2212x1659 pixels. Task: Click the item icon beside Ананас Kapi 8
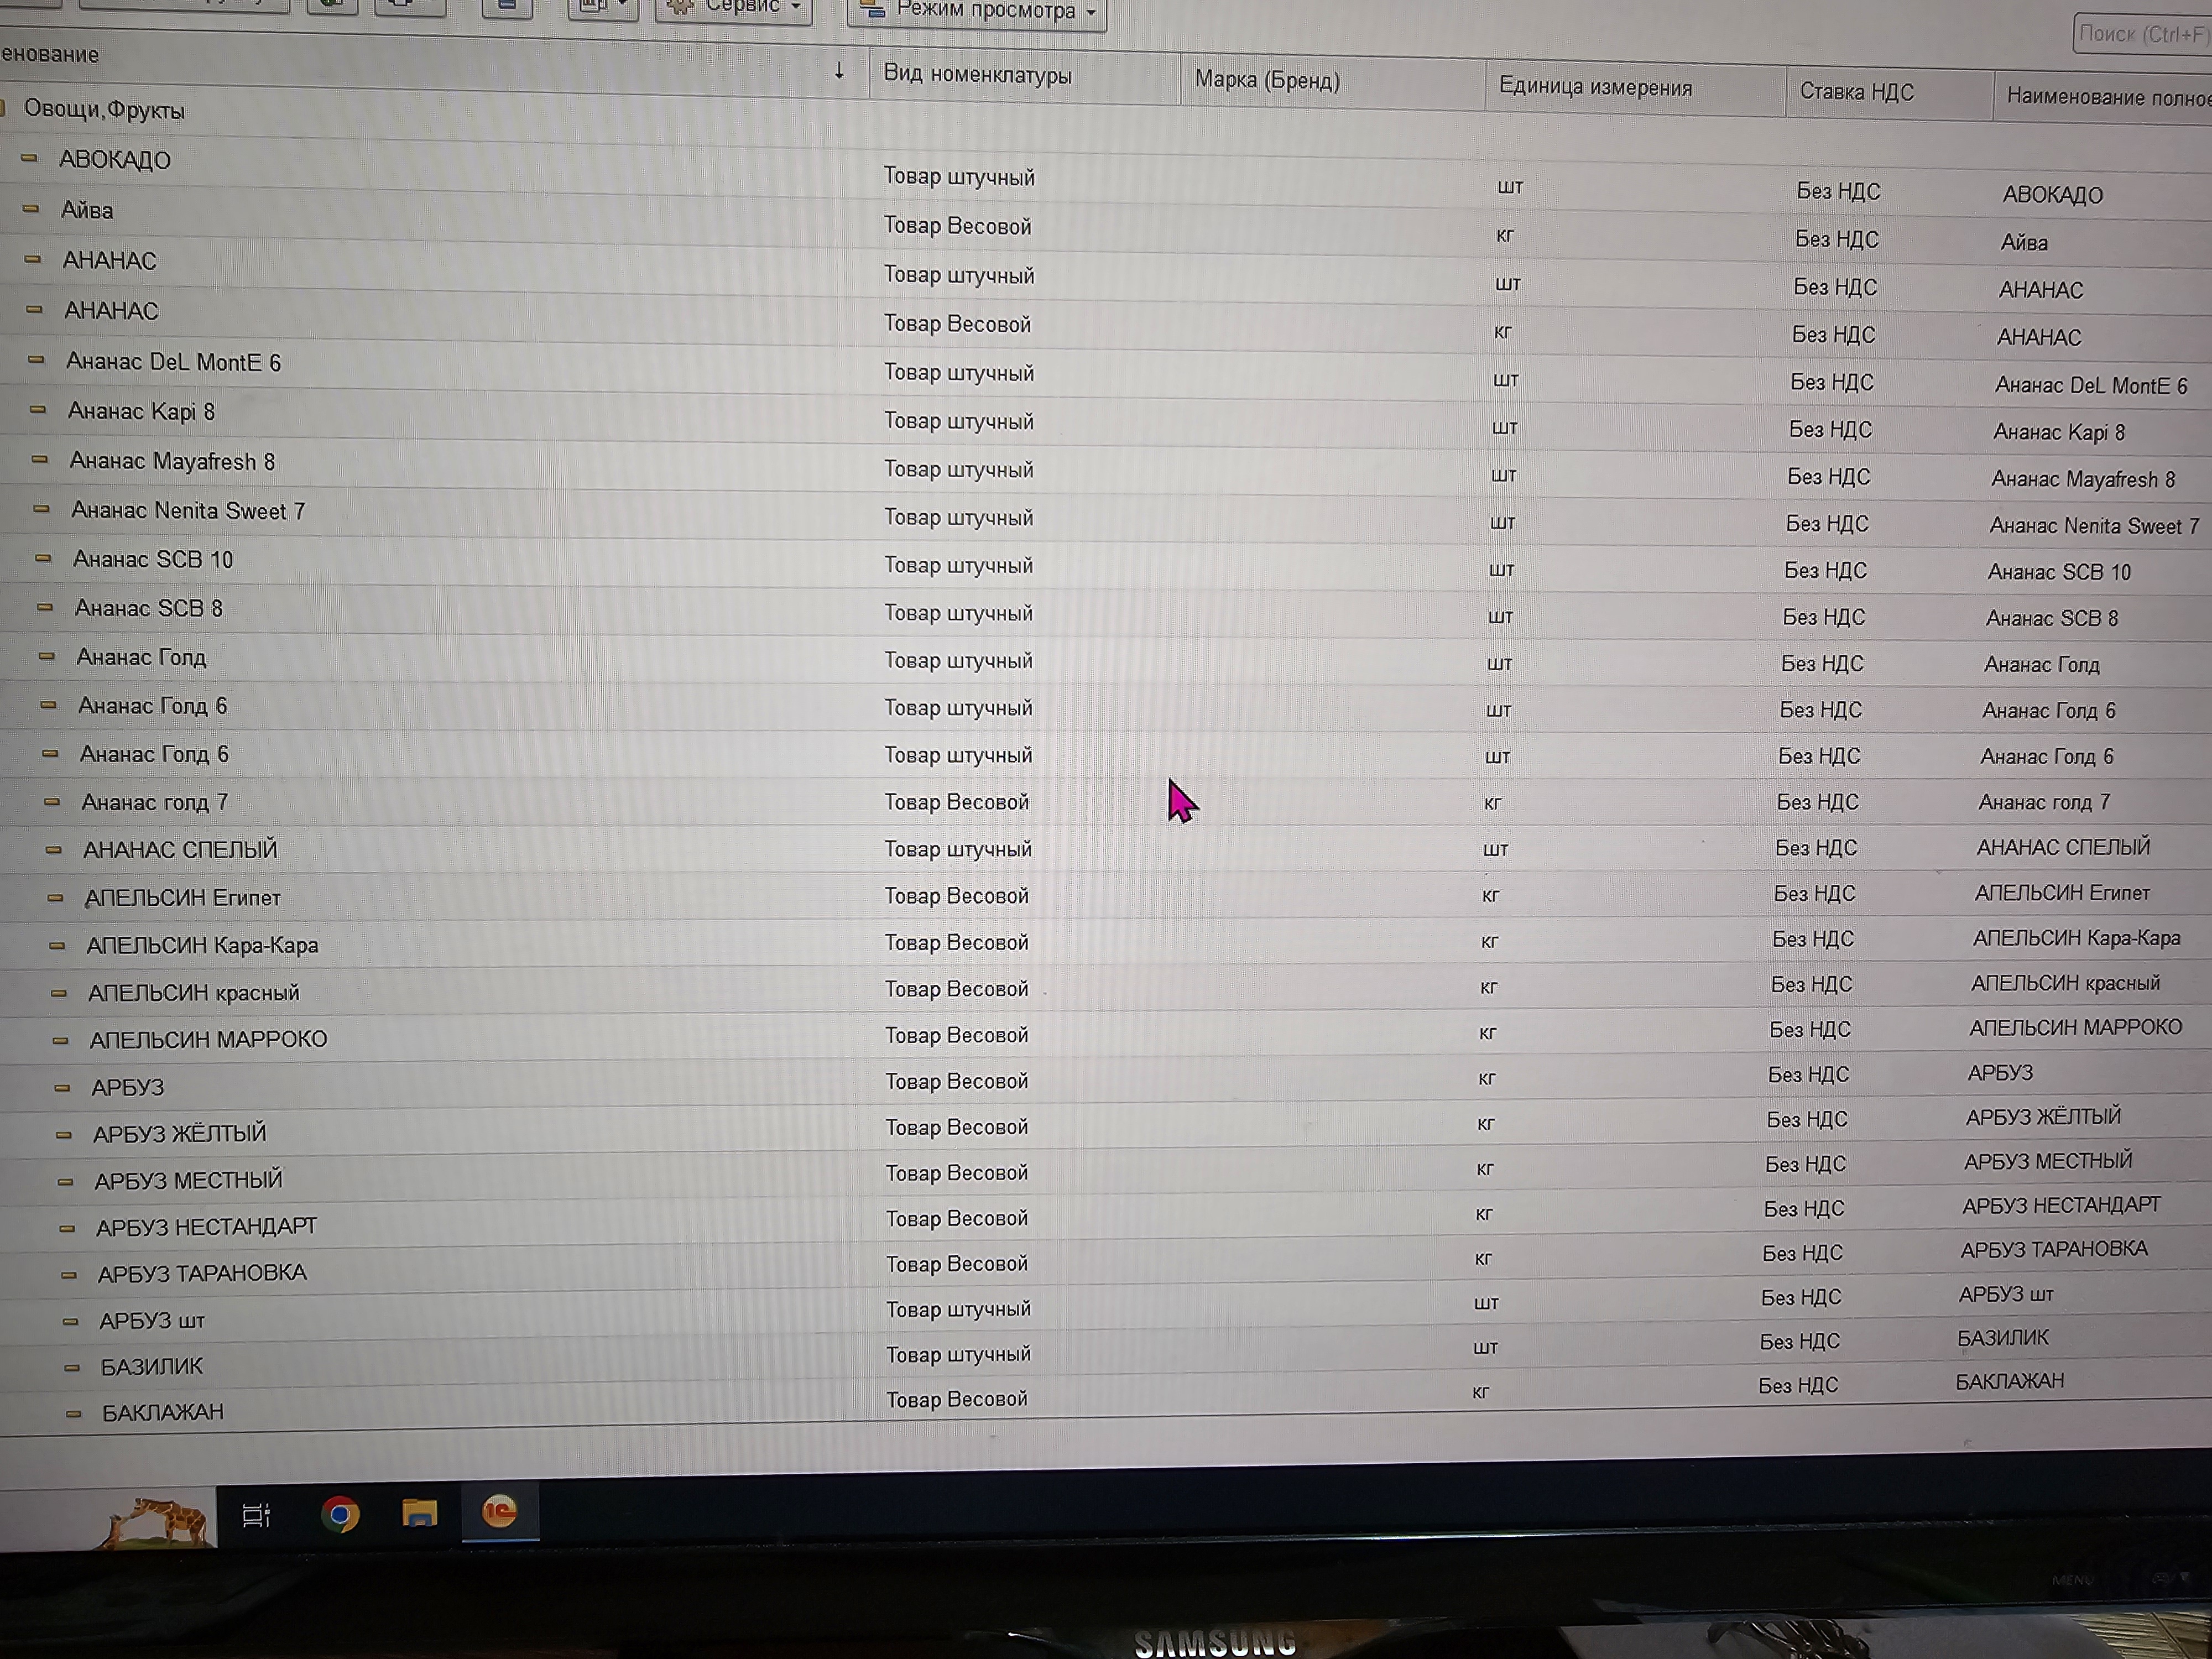coord(38,410)
